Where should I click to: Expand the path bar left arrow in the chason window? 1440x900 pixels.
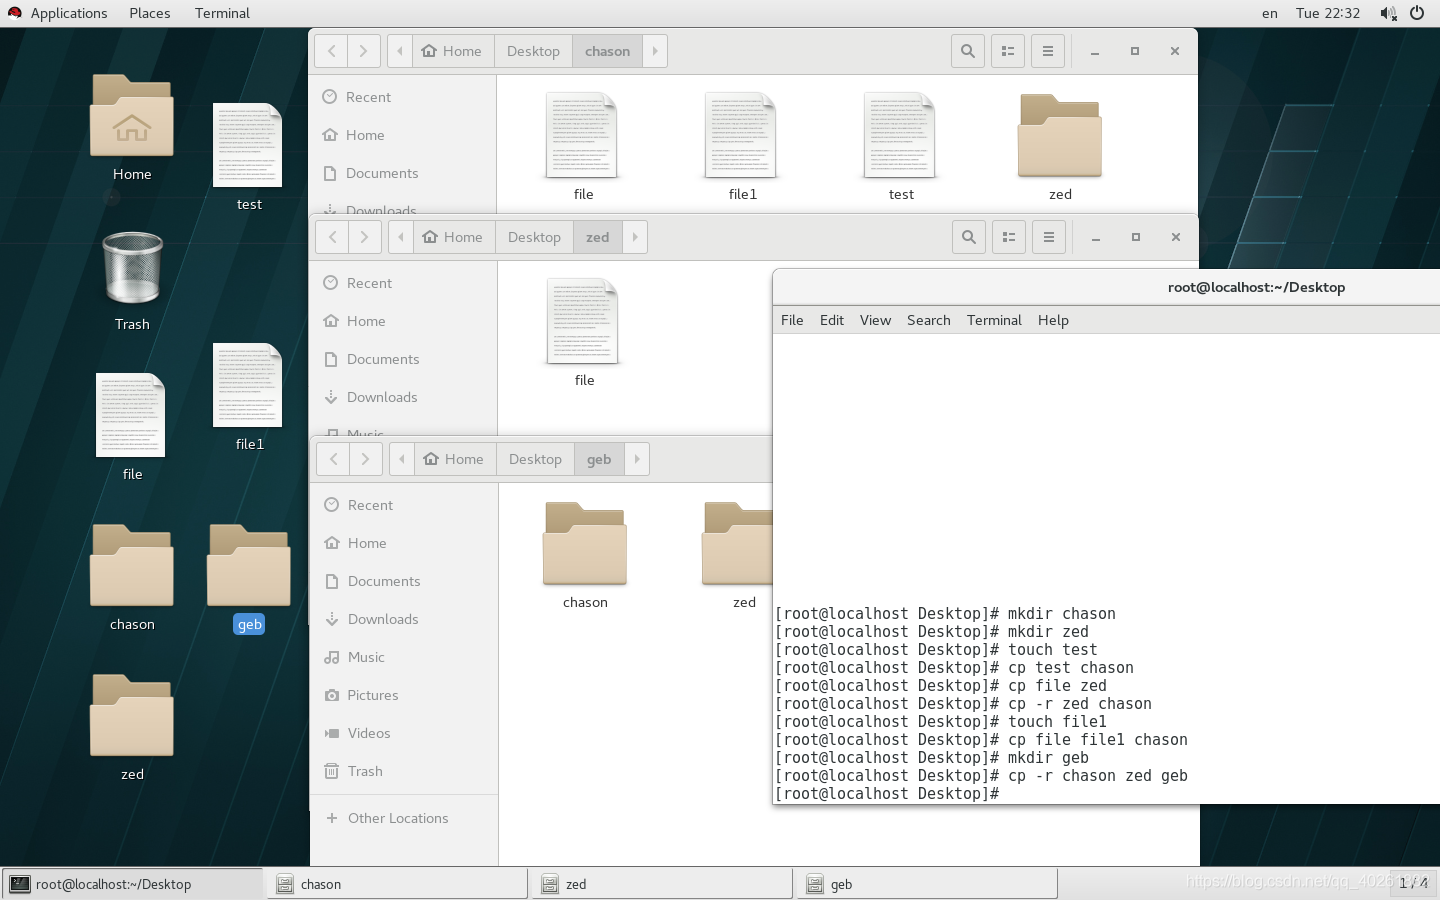(x=400, y=51)
